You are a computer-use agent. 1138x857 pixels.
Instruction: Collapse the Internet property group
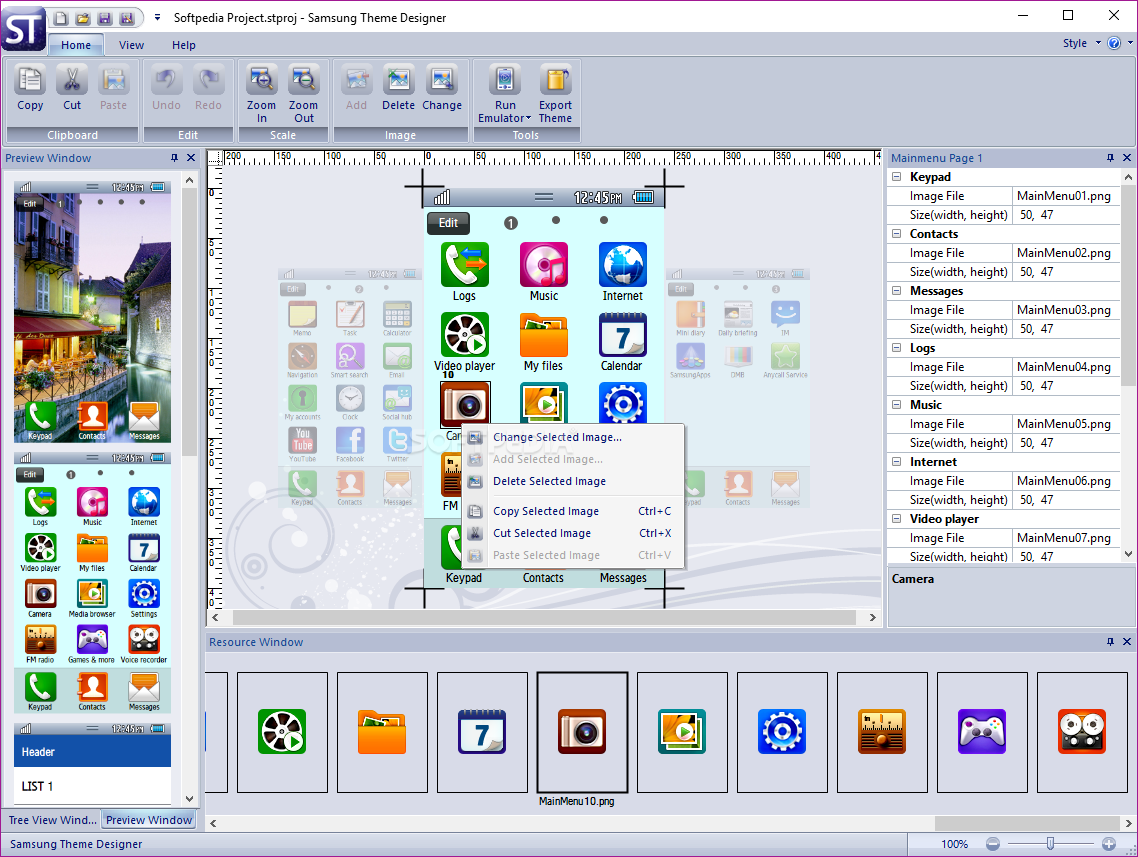click(x=896, y=462)
